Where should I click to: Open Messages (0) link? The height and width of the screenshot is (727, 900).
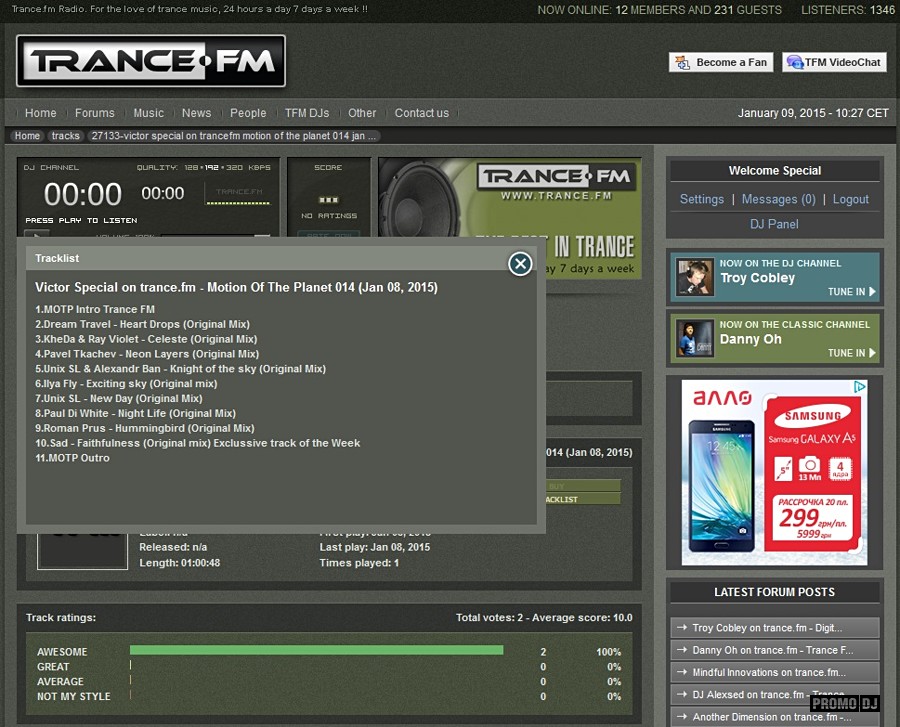tap(778, 199)
